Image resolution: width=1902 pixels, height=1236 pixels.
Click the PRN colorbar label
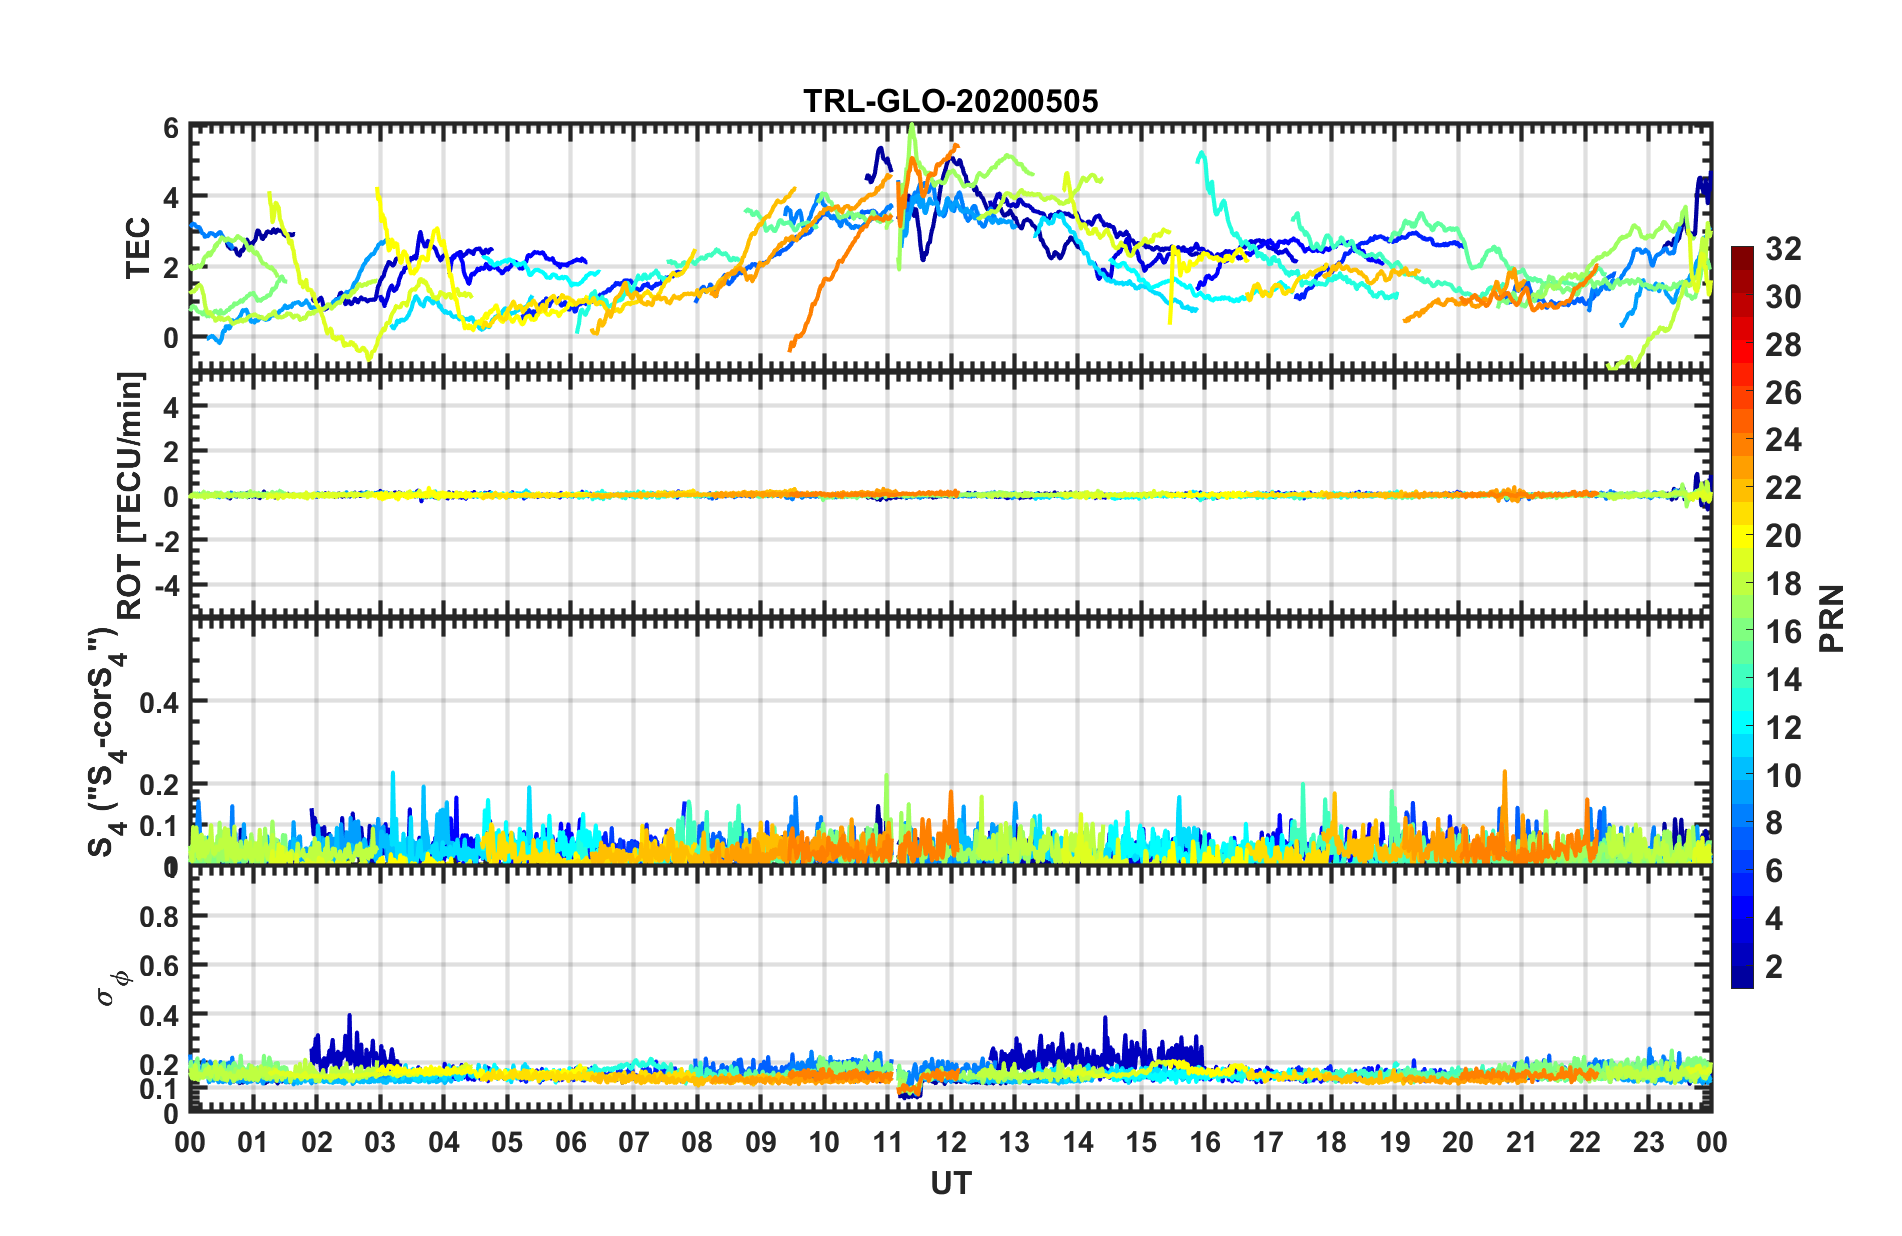1832,618
